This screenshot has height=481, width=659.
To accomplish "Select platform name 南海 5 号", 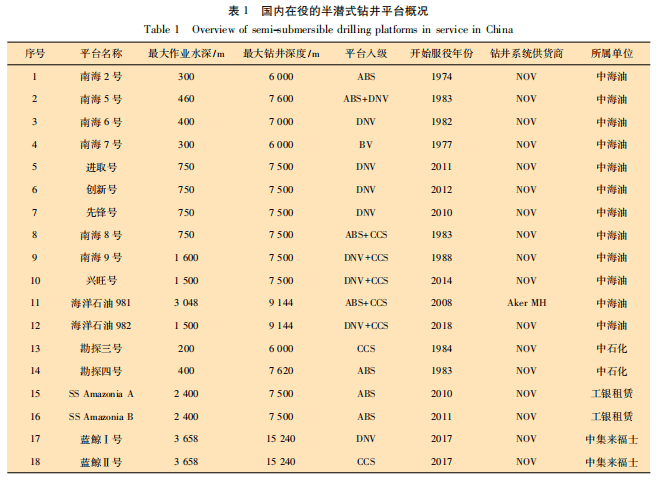I will (x=101, y=99).
